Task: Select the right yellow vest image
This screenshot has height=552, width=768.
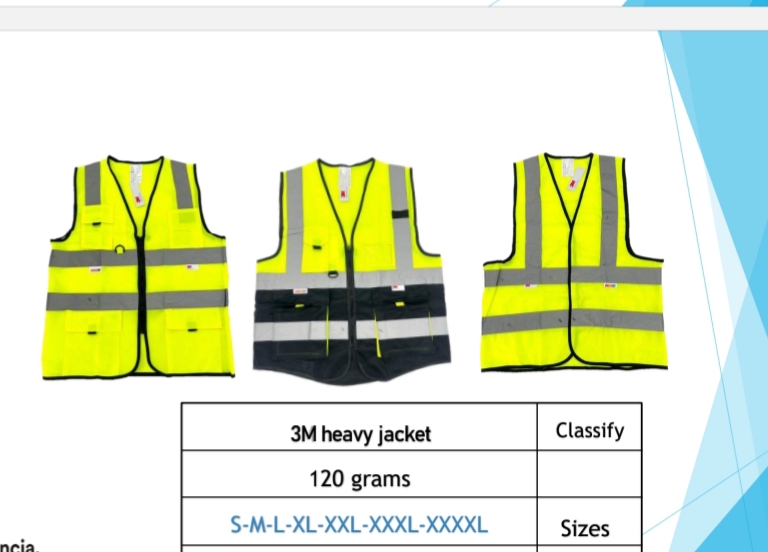Action: coord(572,263)
